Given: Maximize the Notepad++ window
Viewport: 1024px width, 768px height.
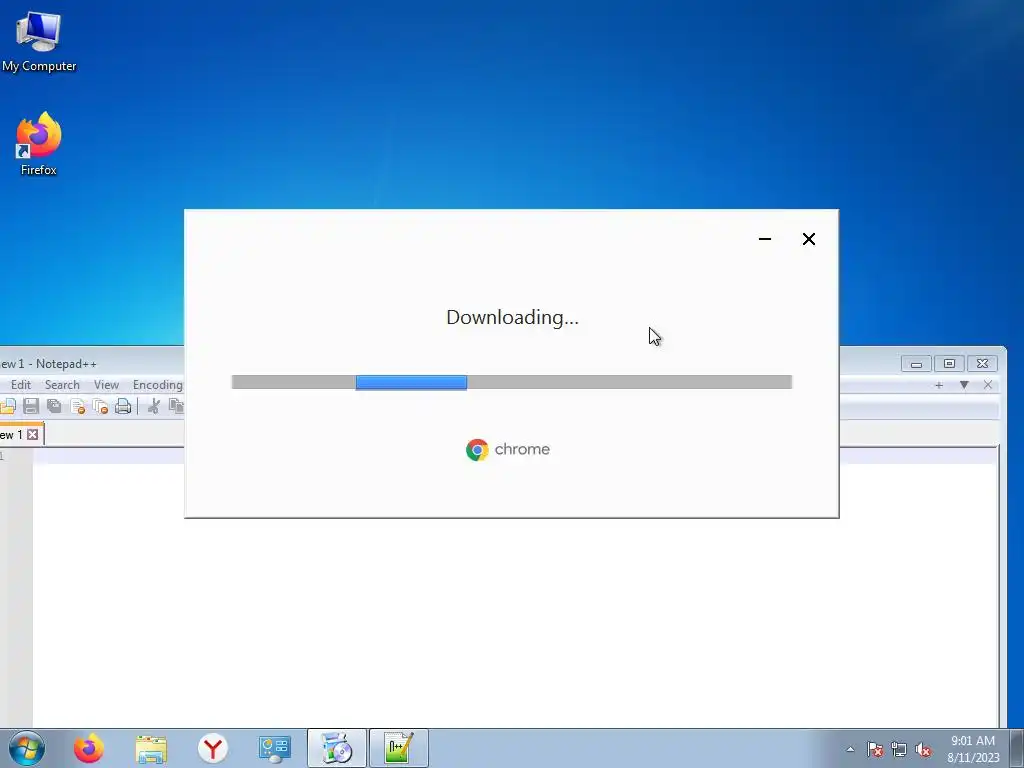Looking at the screenshot, I should (x=950, y=364).
